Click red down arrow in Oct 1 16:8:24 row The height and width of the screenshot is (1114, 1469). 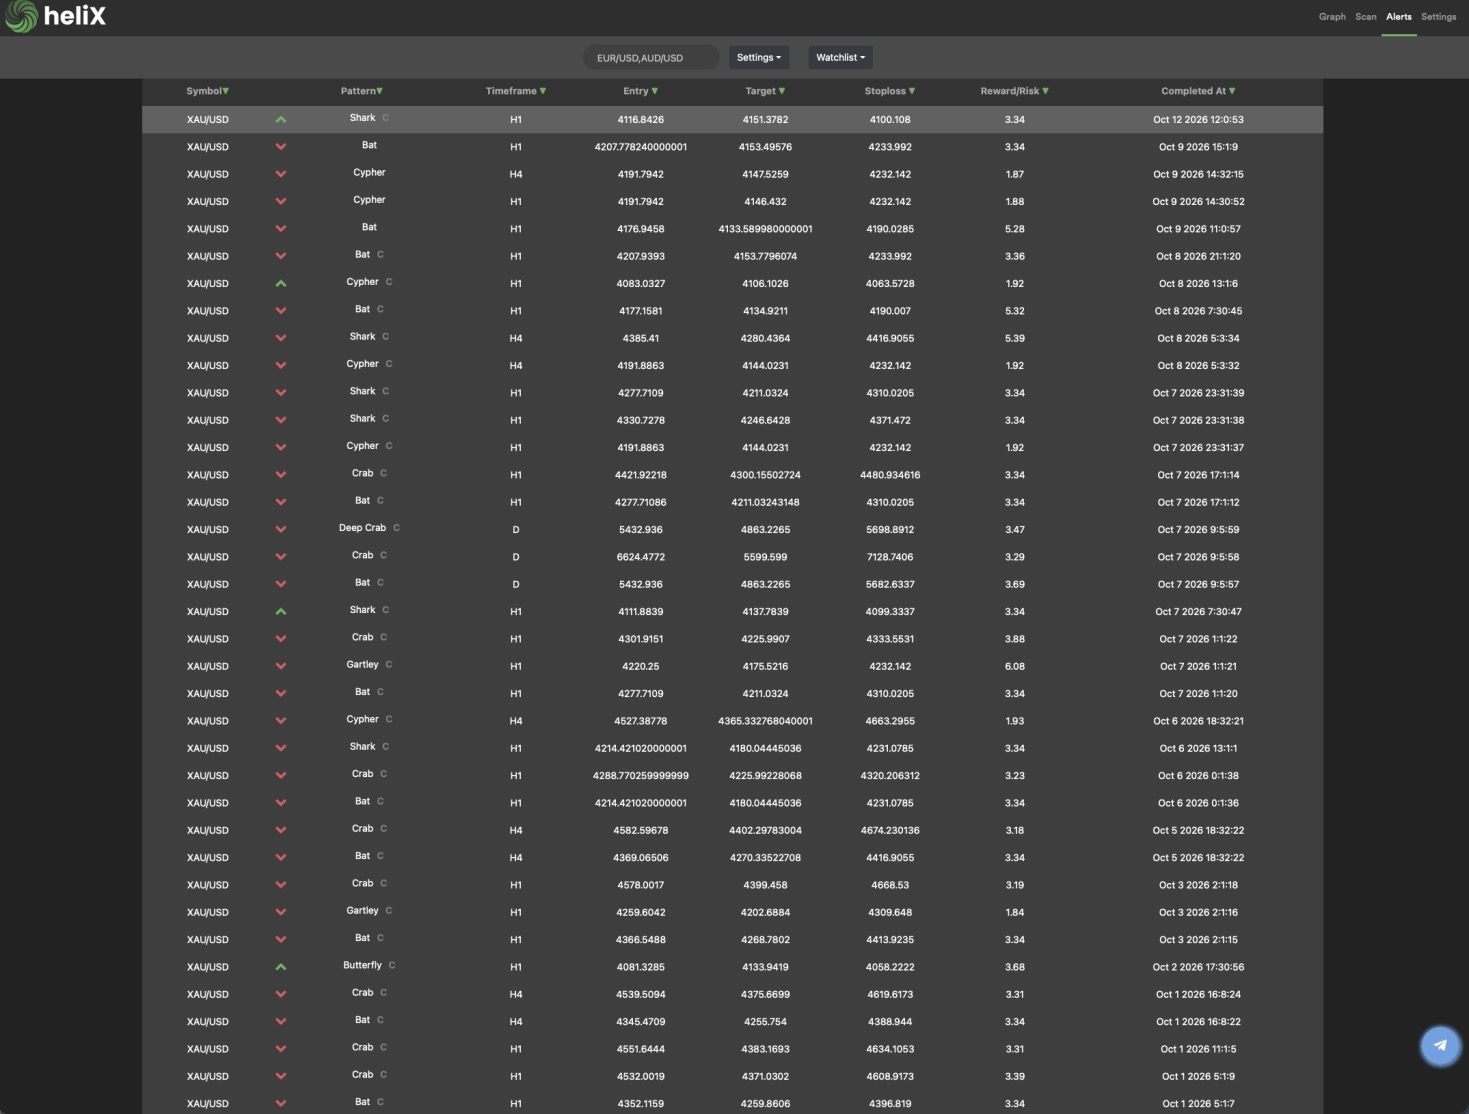click(x=281, y=994)
